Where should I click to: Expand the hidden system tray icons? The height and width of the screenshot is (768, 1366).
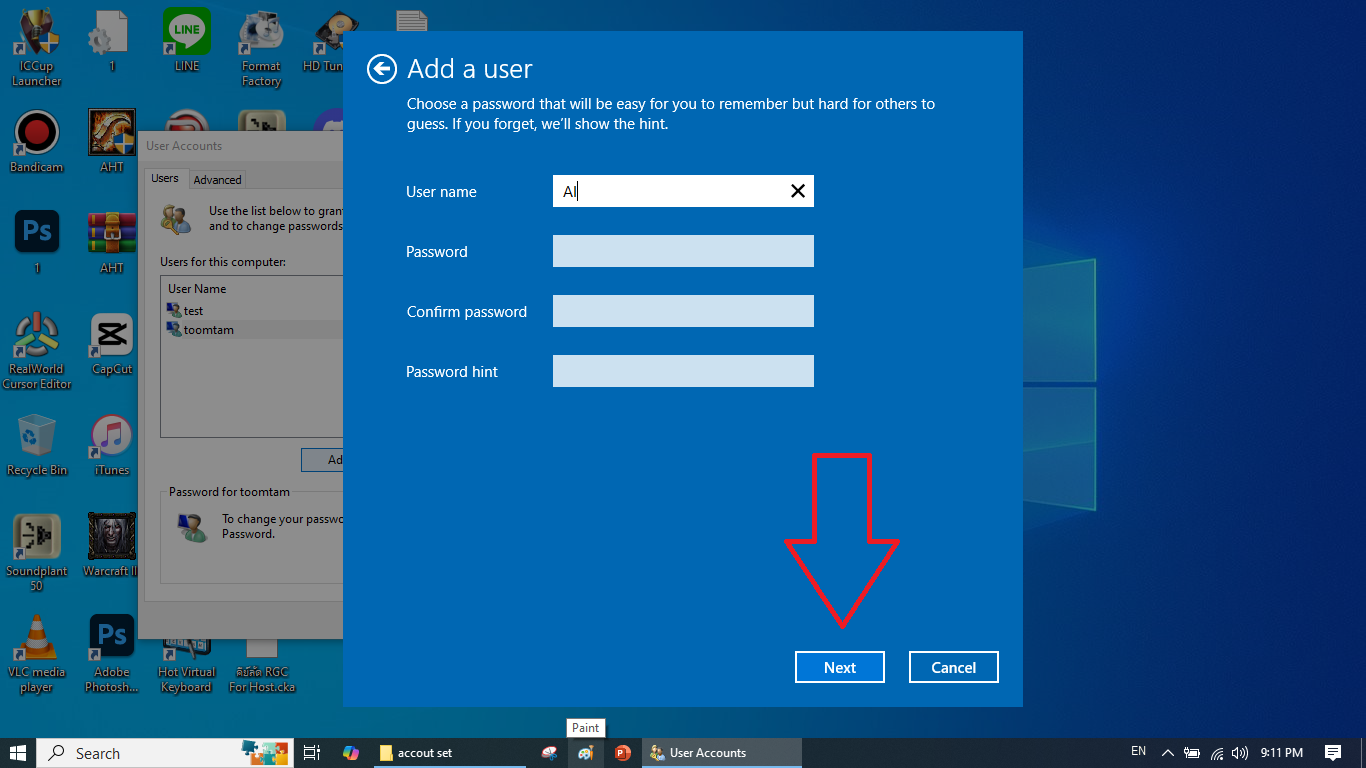click(1167, 753)
